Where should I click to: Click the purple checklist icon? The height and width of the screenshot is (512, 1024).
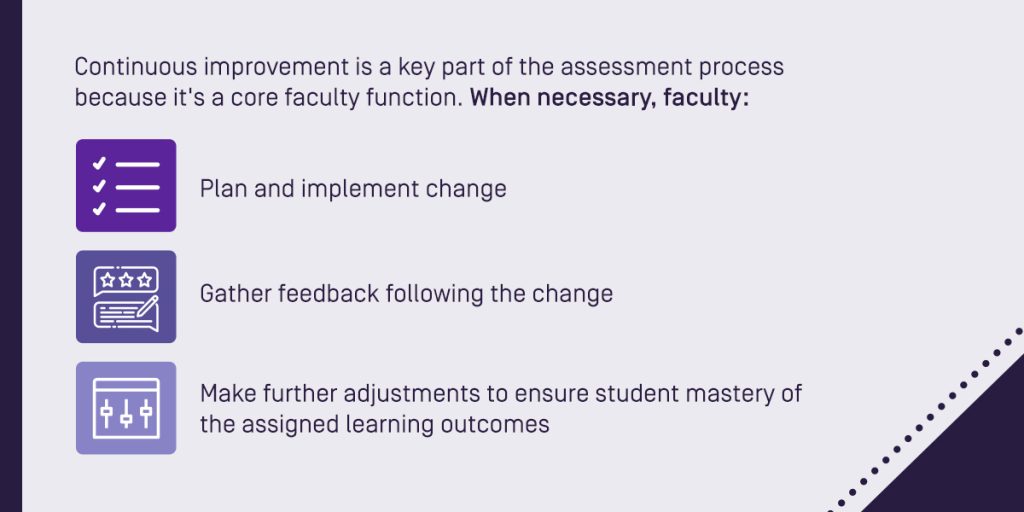click(x=126, y=185)
